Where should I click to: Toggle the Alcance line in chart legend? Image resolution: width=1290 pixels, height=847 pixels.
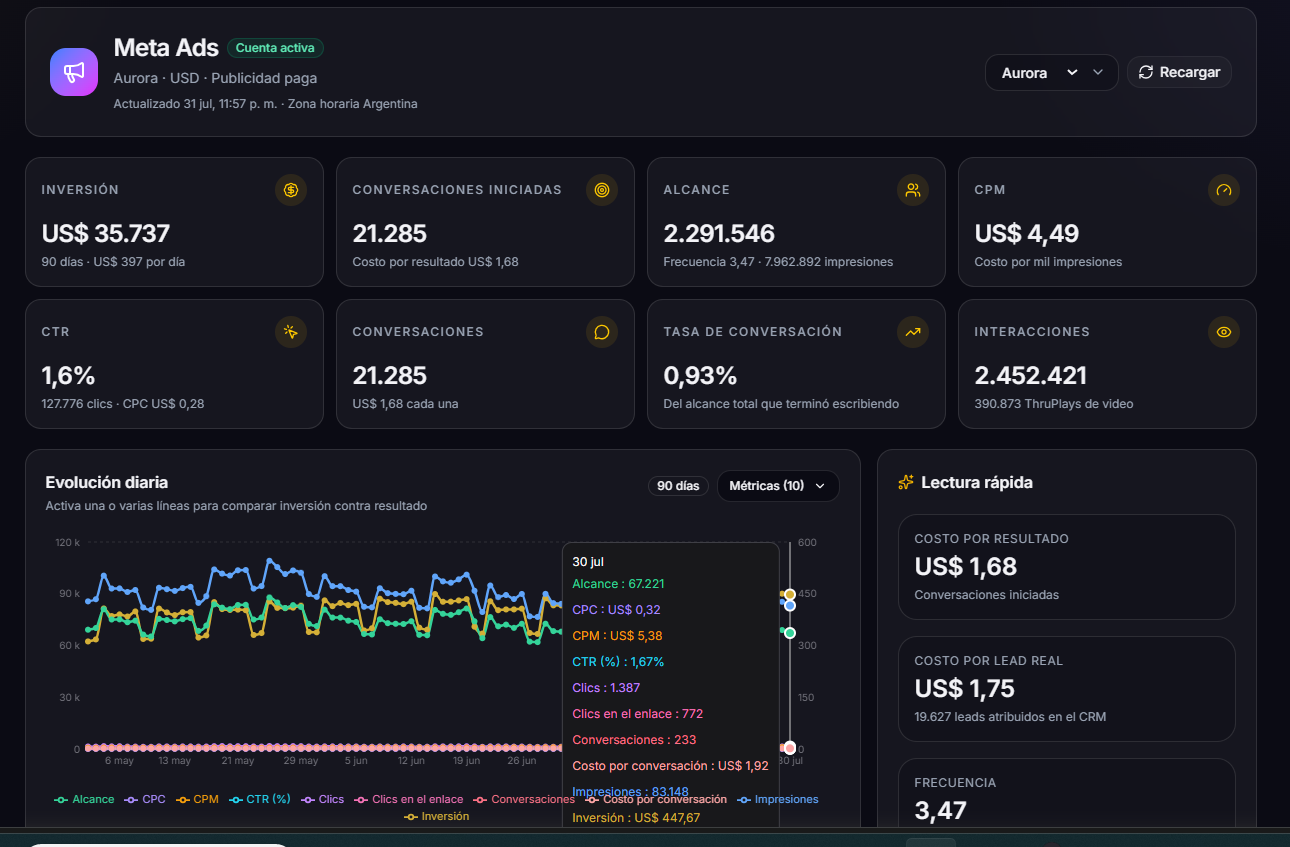(86, 799)
